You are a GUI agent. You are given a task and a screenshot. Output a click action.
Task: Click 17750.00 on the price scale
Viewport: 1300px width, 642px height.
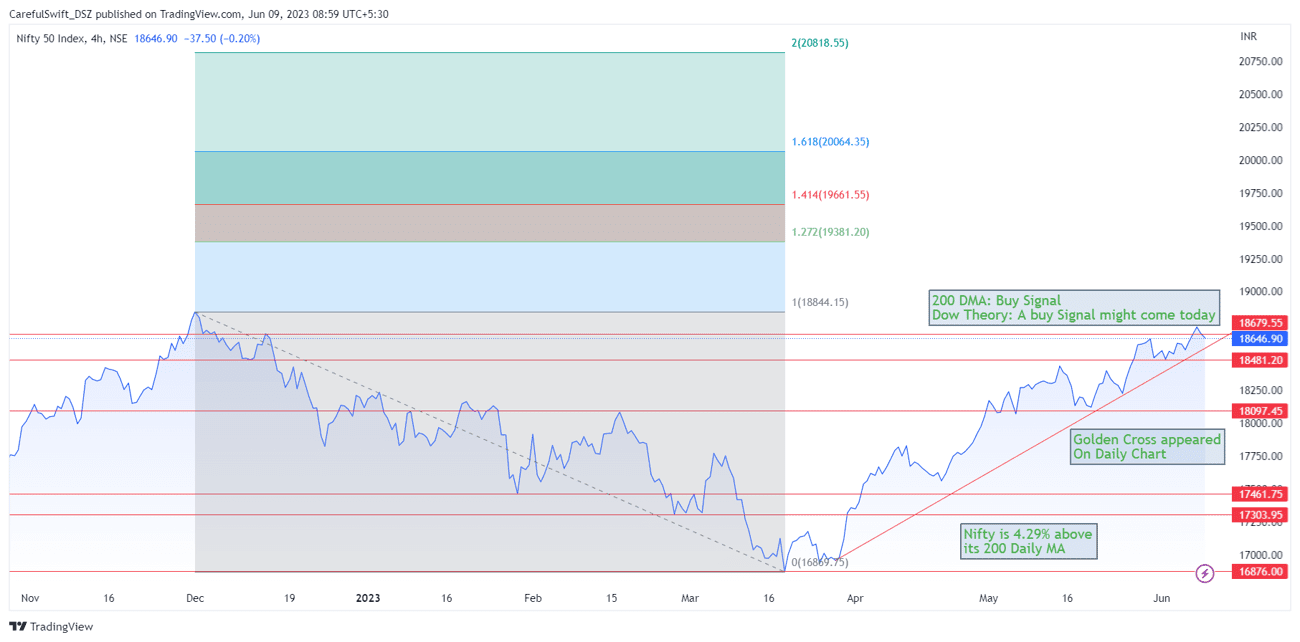1260,457
